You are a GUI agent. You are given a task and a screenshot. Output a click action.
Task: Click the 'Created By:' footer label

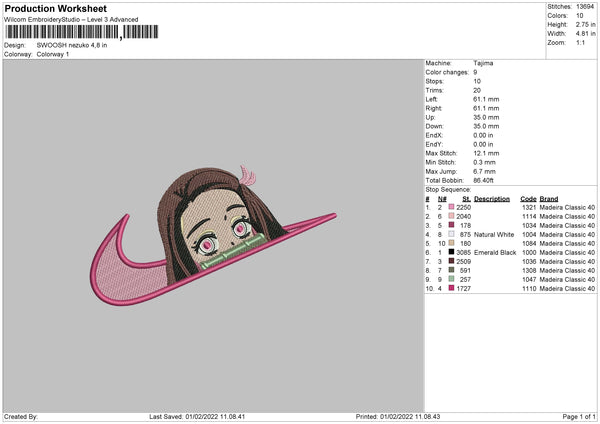pyautogui.click(x=21, y=416)
